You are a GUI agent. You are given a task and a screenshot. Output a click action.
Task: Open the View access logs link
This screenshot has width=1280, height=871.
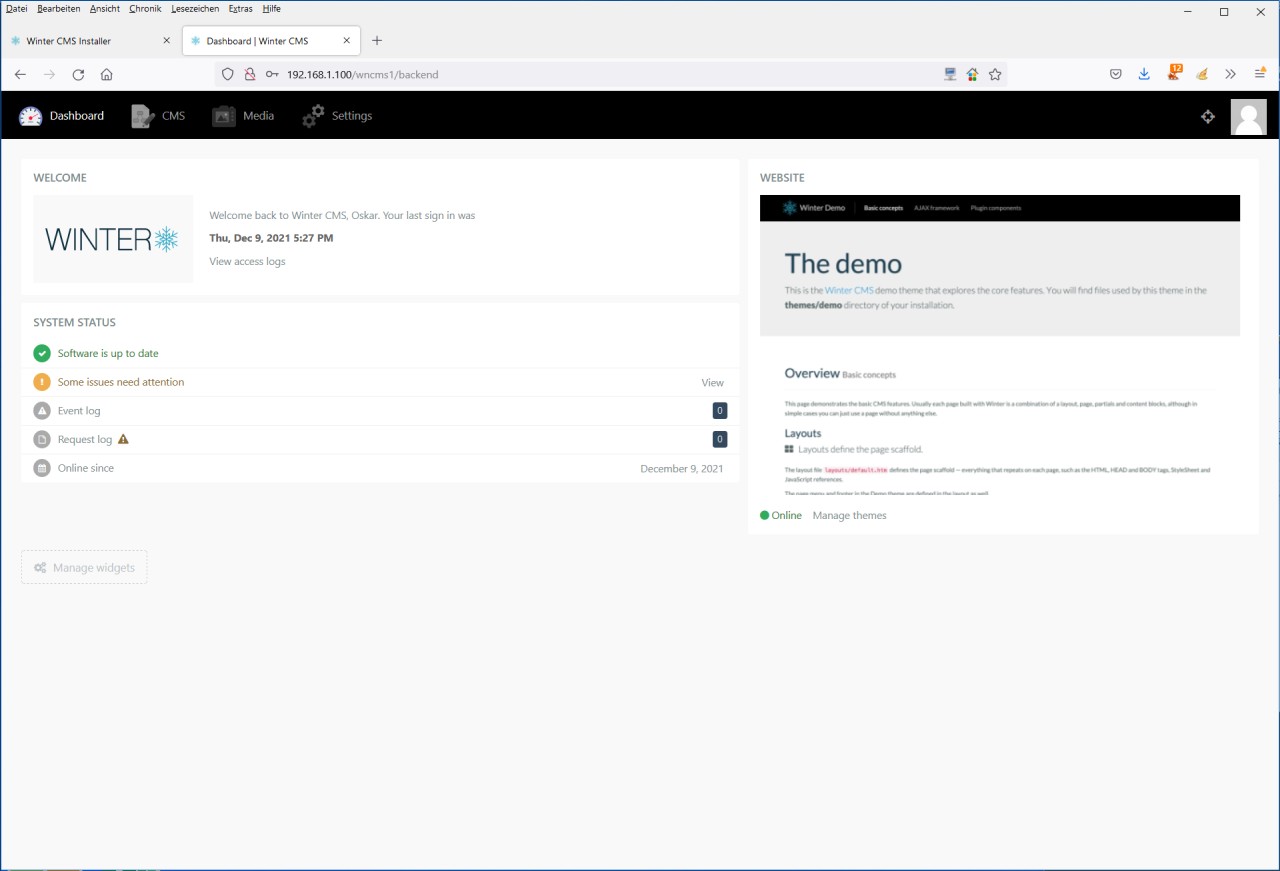coord(247,261)
